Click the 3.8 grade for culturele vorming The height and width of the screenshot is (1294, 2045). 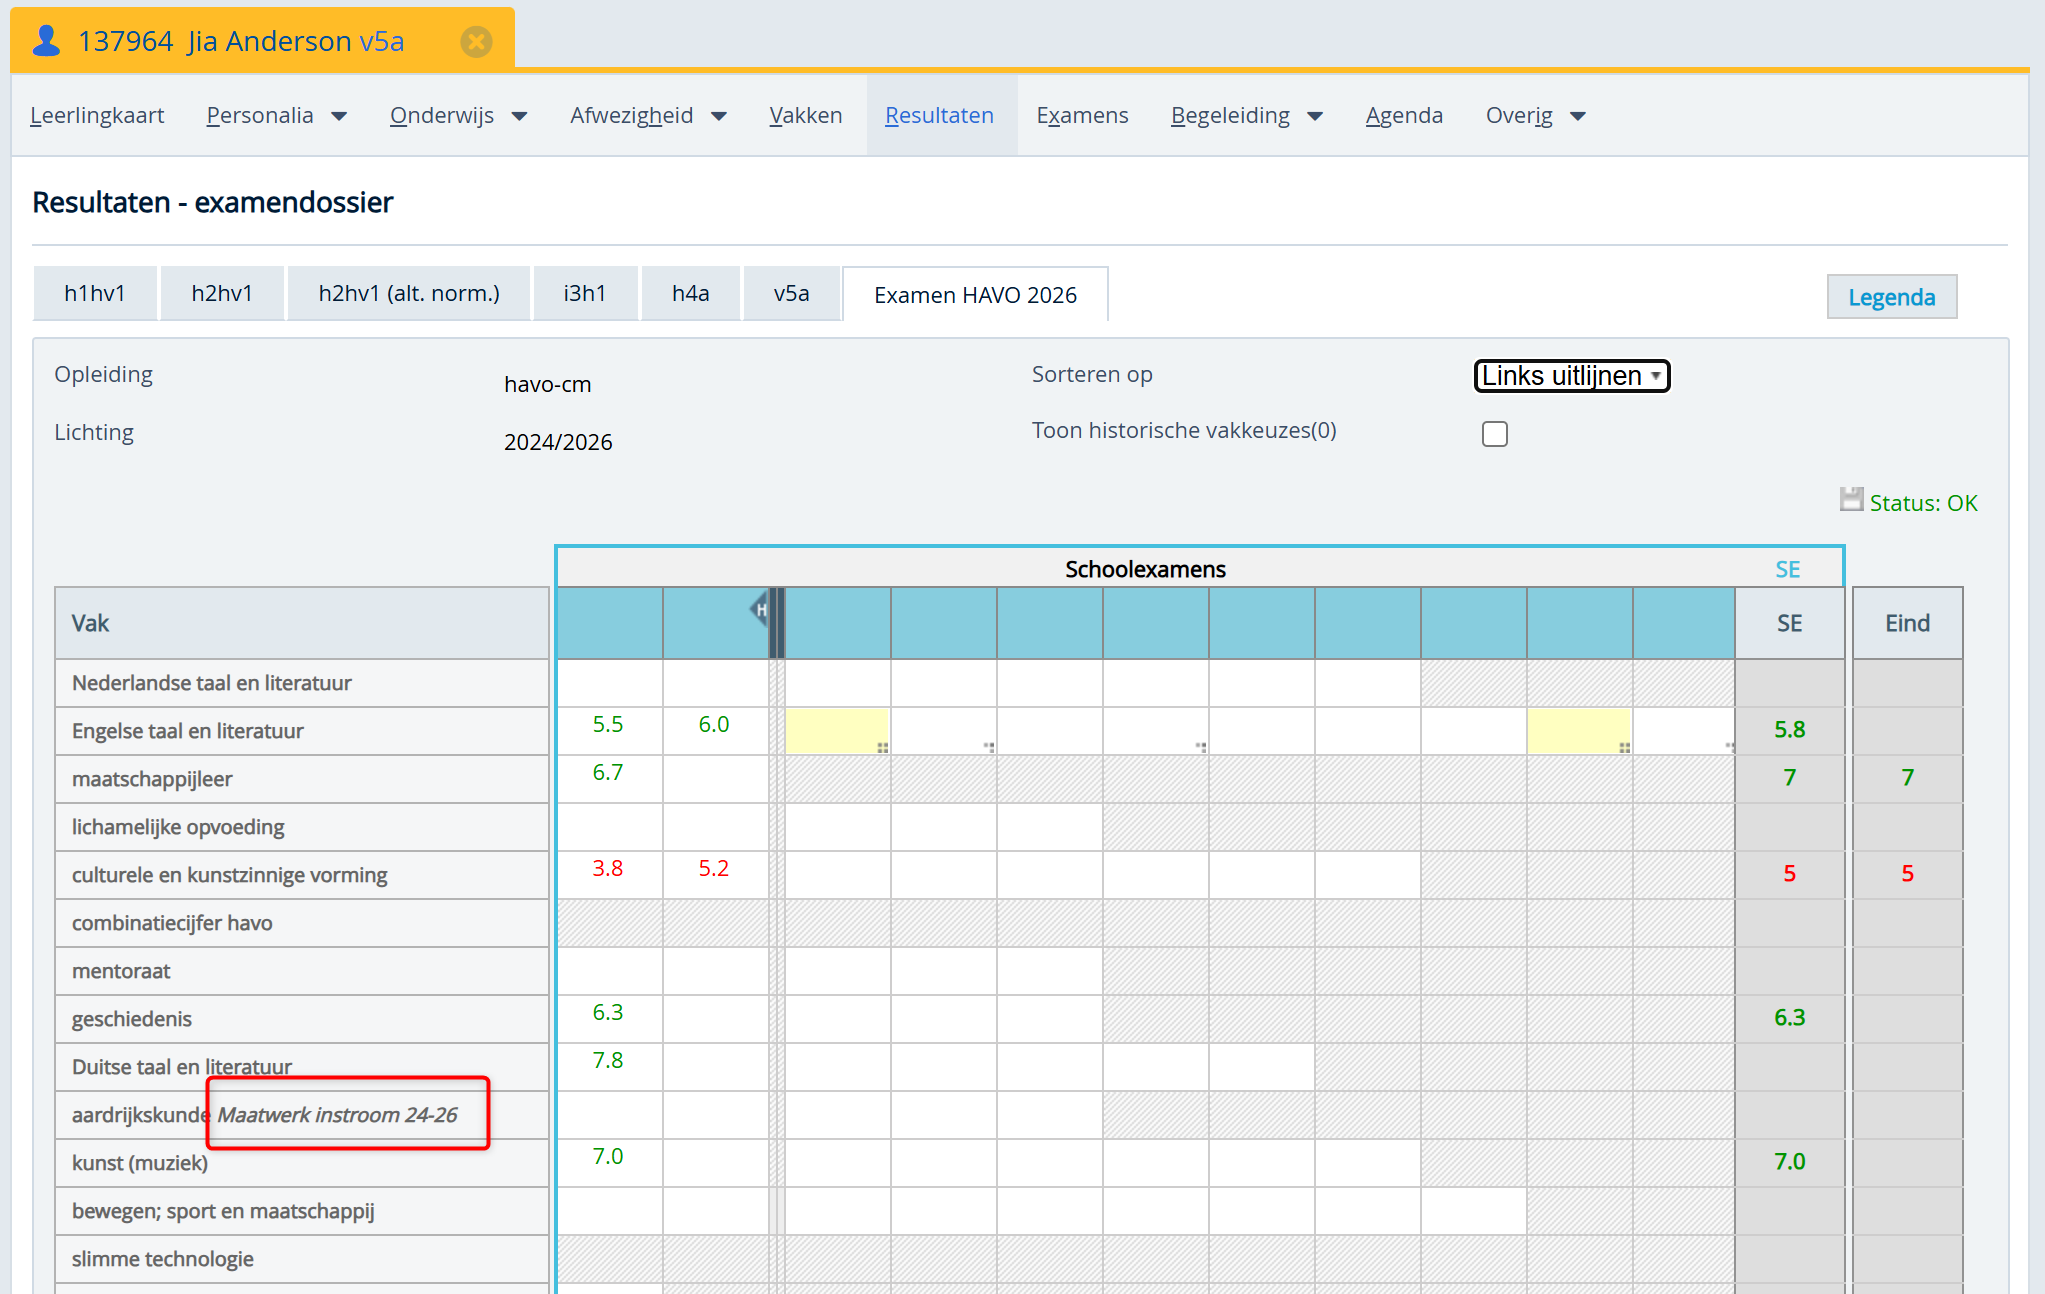tap(607, 868)
